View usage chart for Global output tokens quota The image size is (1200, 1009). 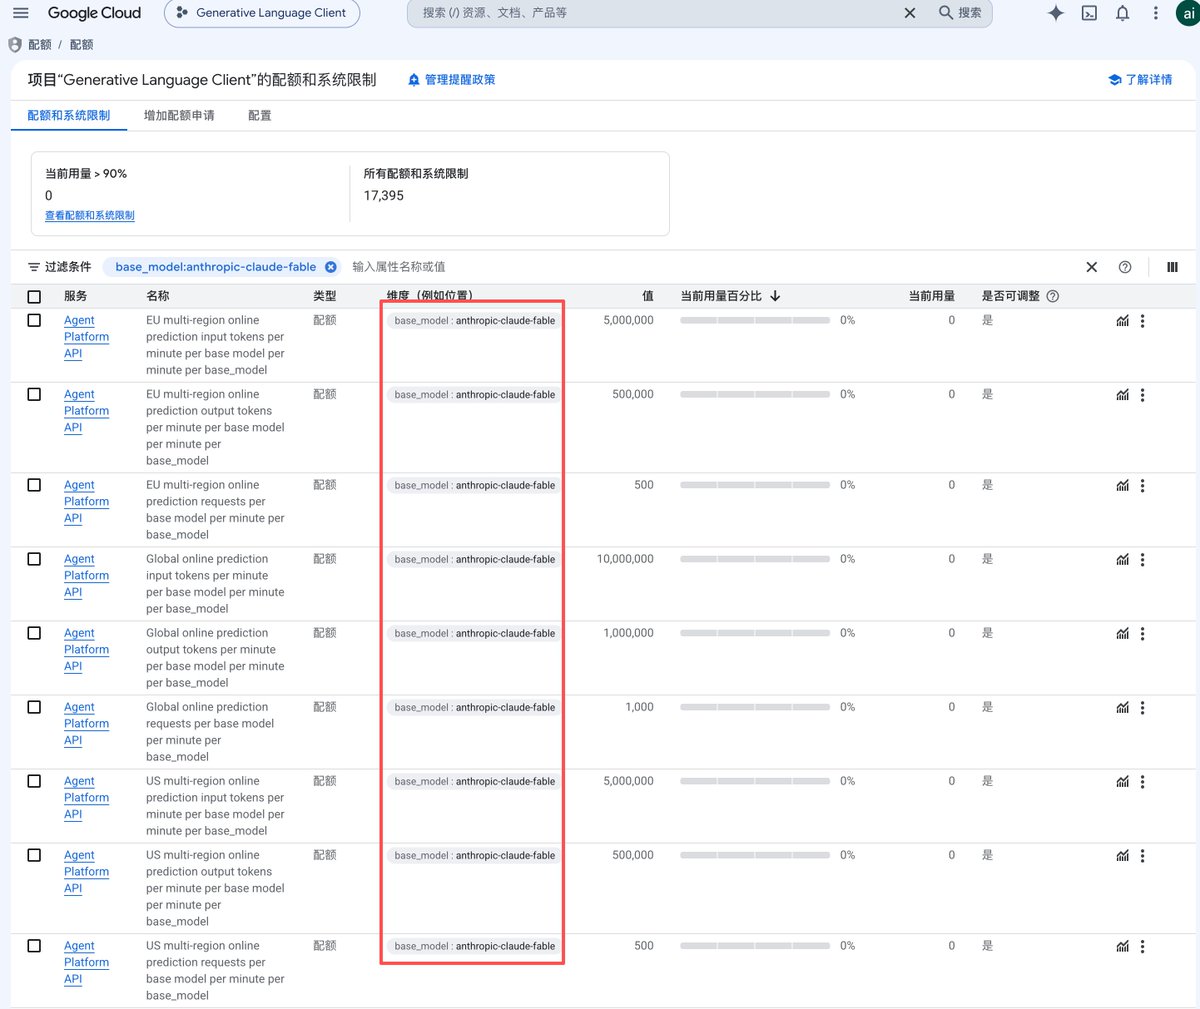[1123, 634]
